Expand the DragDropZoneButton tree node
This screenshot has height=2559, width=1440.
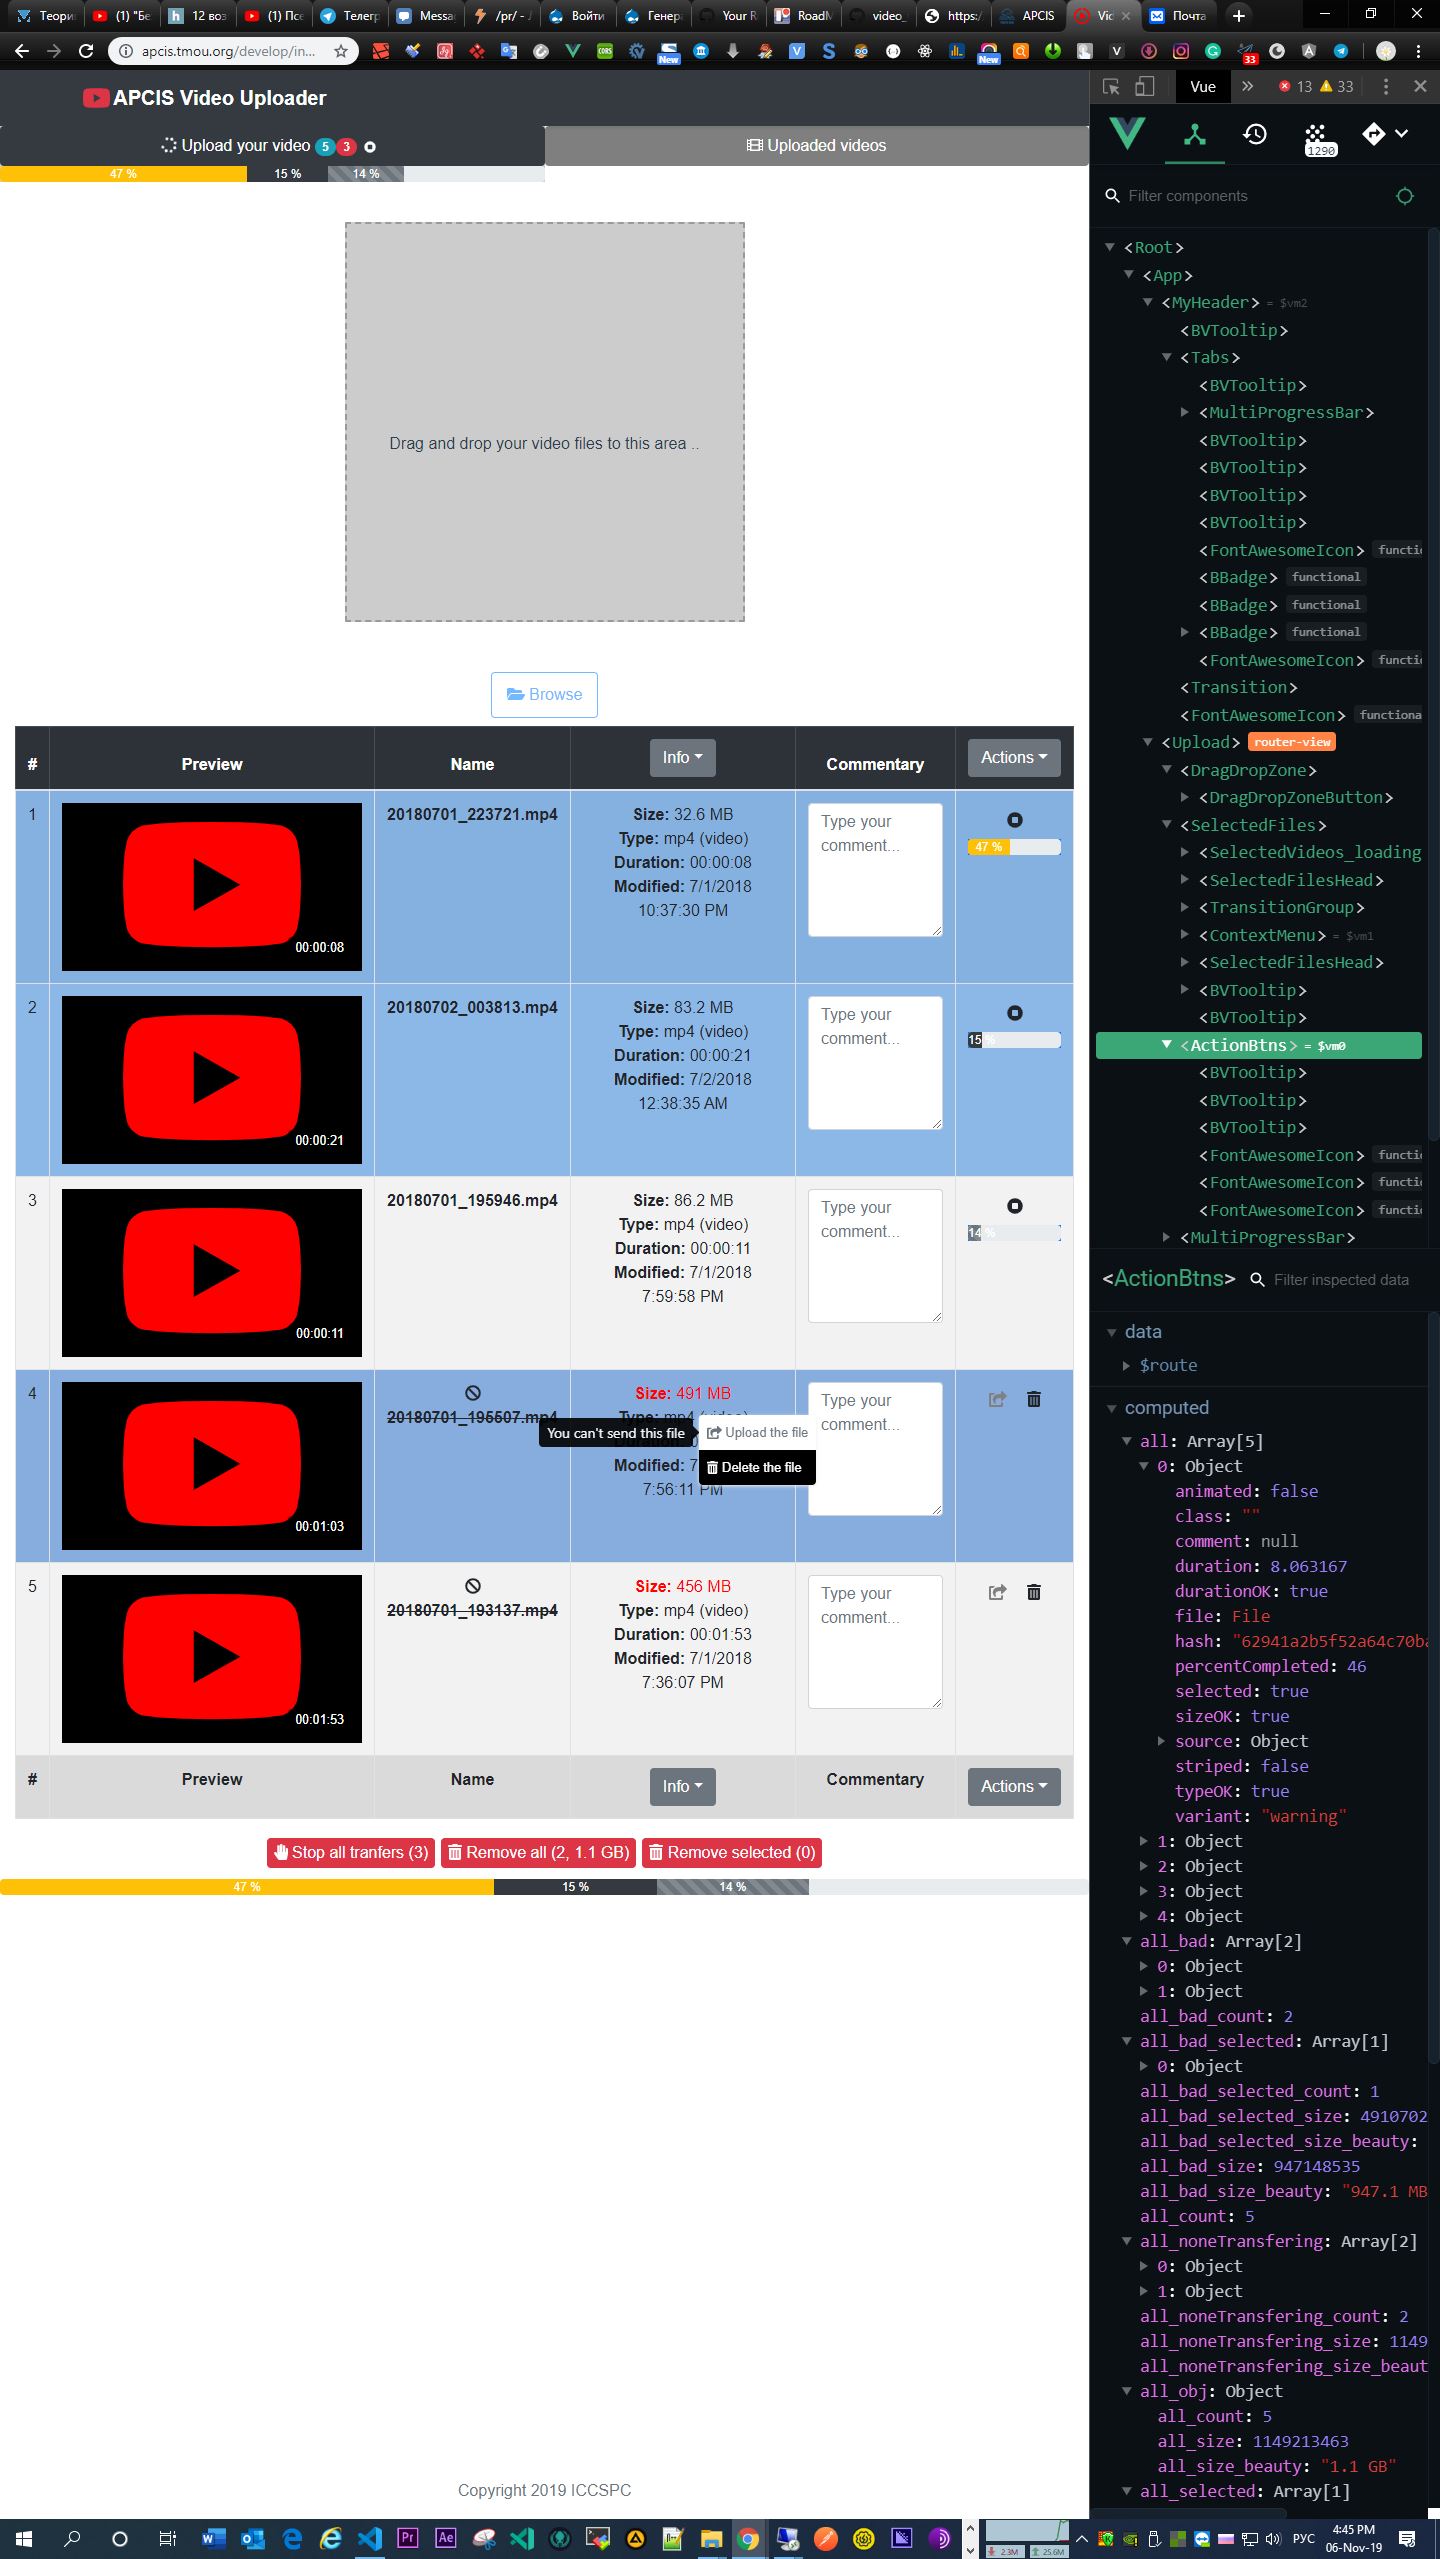click(x=1185, y=797)
